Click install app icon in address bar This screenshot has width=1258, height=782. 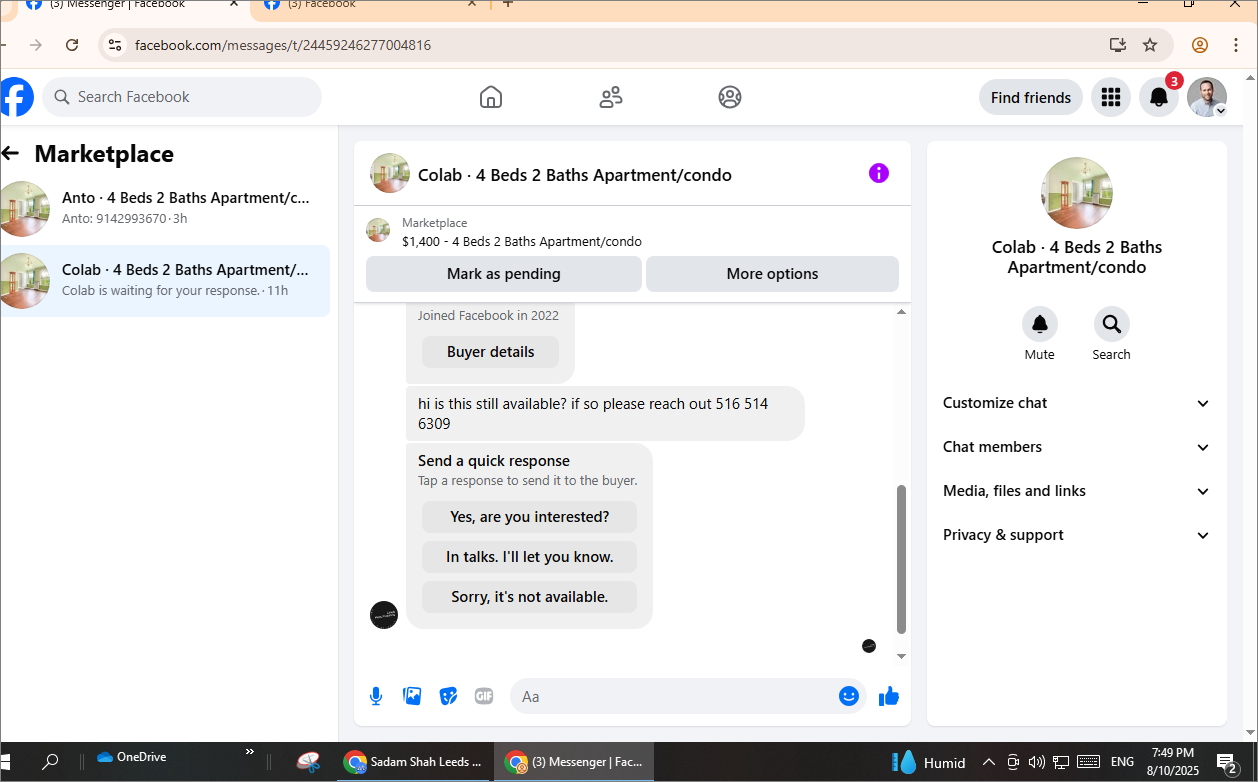[1117, 45]
